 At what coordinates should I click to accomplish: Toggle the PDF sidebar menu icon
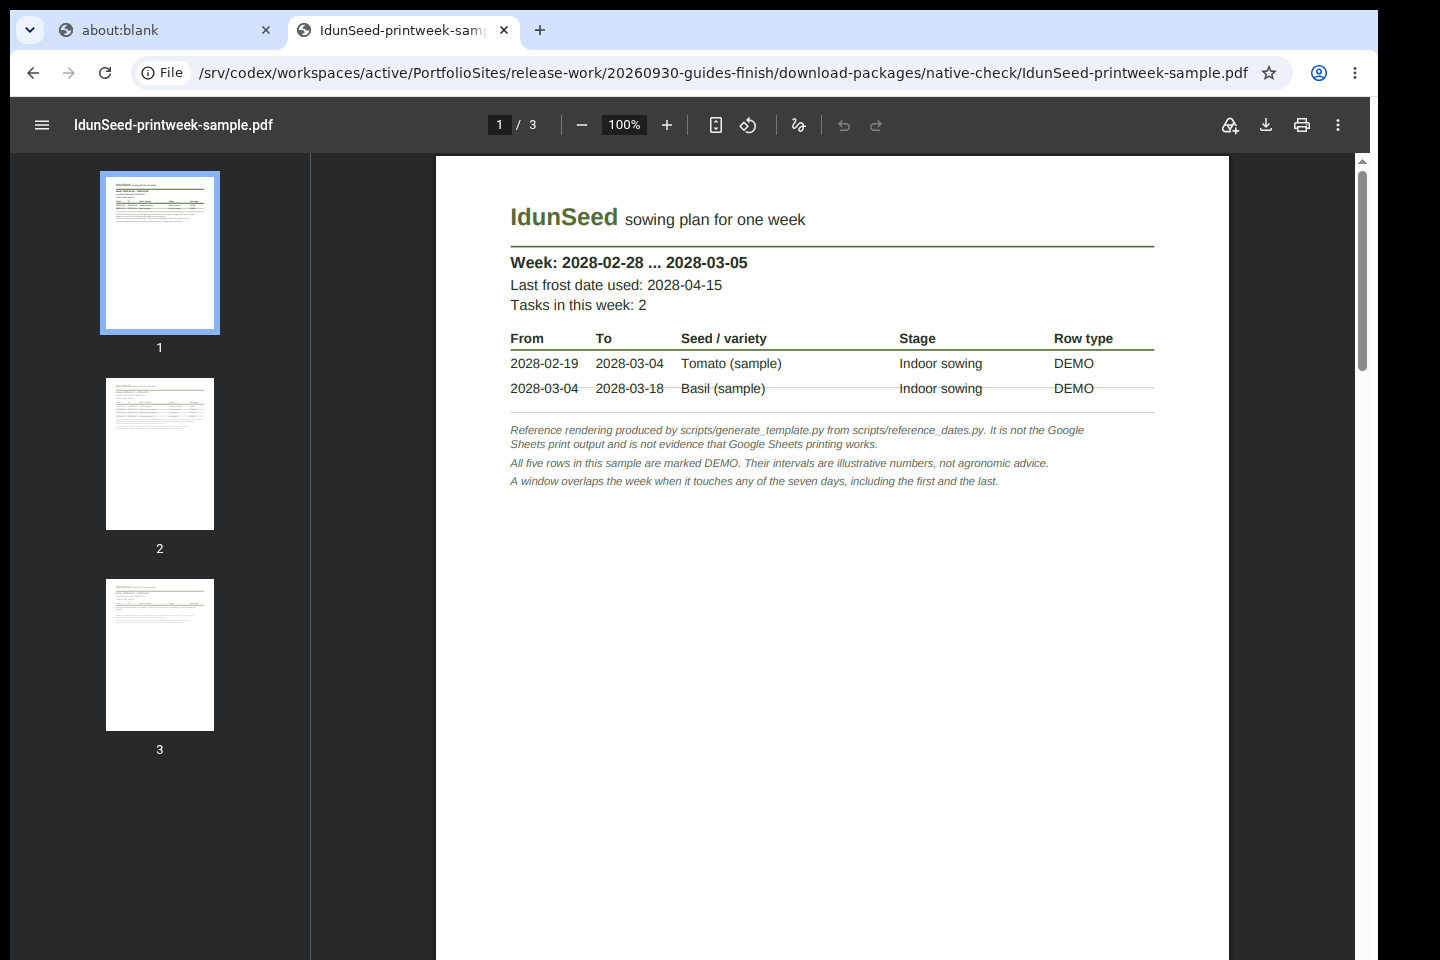click(42, 125)
